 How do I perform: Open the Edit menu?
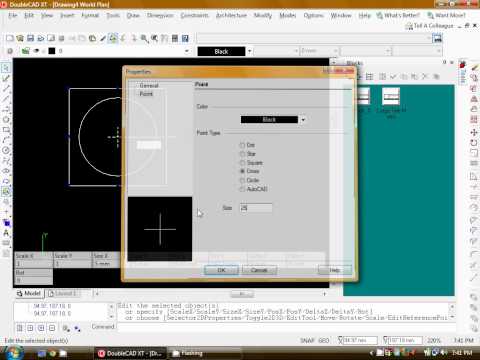(29, 15)
